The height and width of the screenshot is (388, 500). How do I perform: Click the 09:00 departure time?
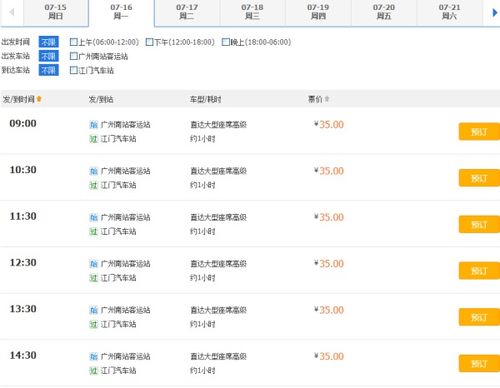pyautogui.click(x=23, y=123)
